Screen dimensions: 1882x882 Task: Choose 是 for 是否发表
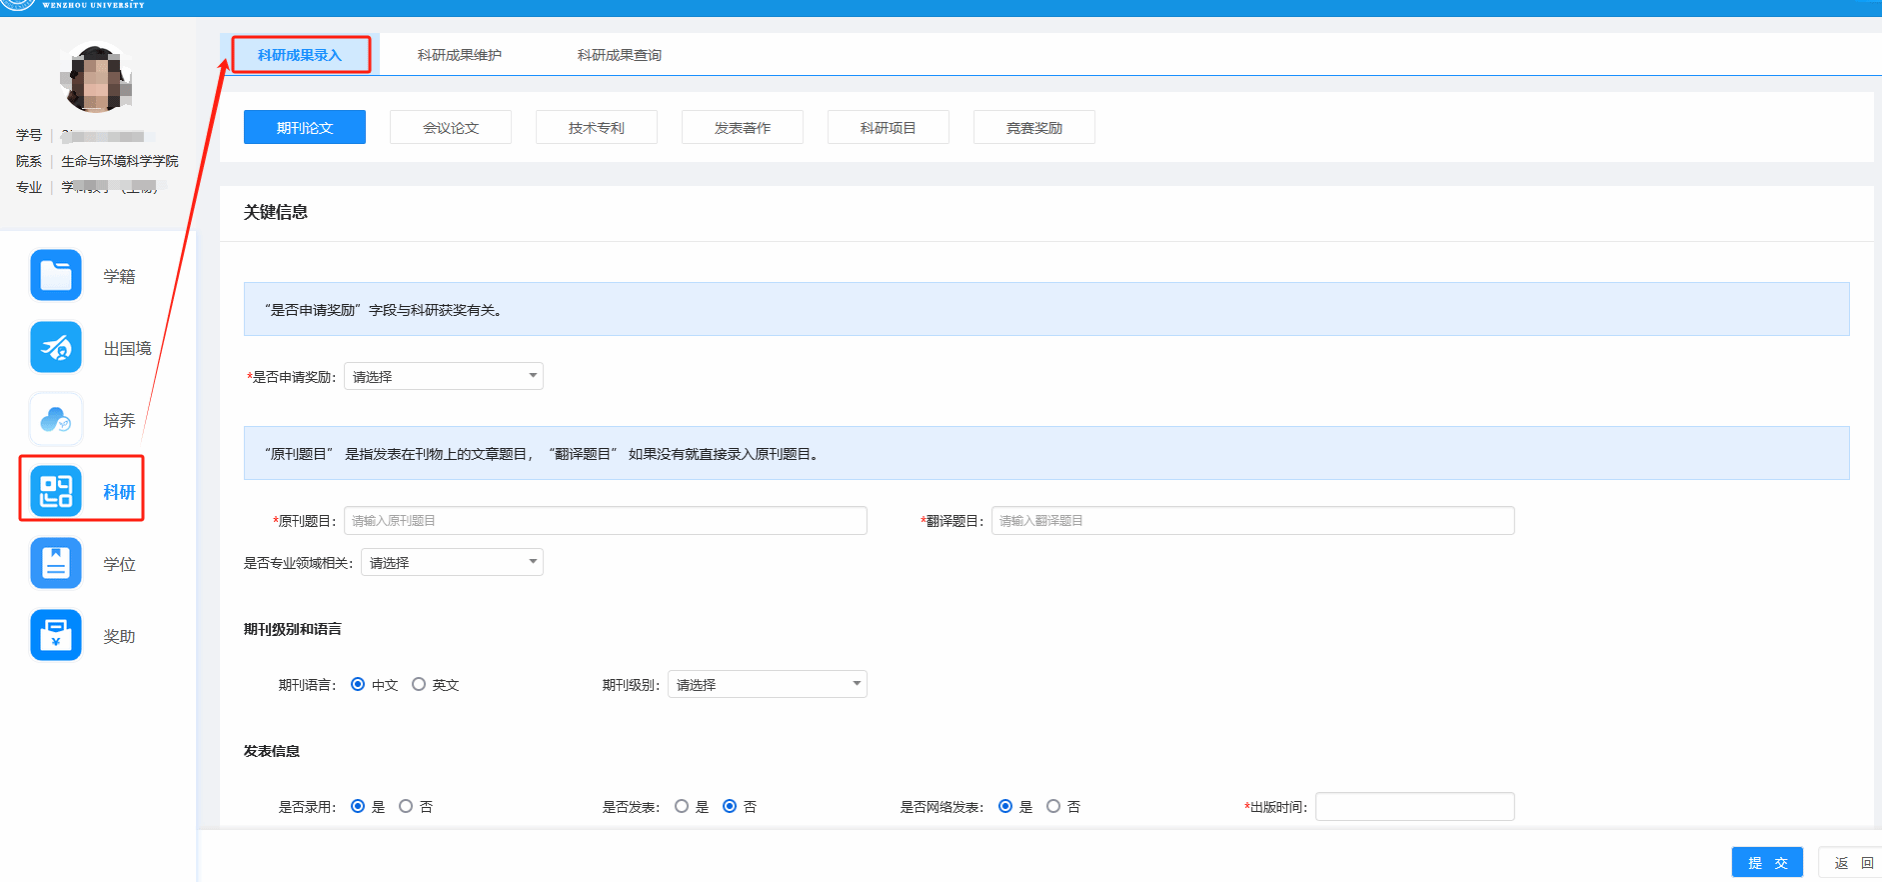pos(682,807)
